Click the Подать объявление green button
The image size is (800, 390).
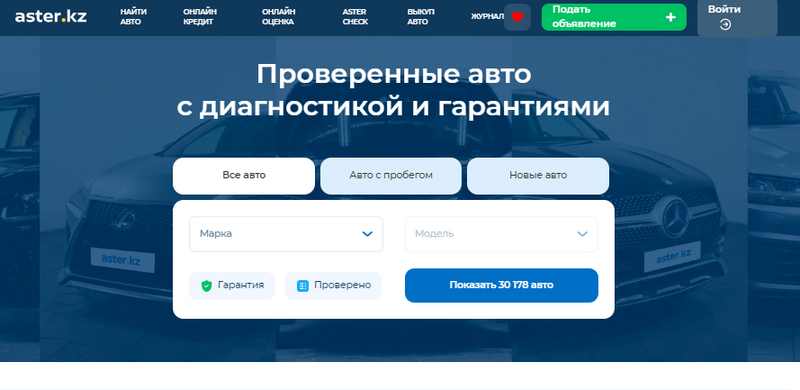click(x=614, y=17)
